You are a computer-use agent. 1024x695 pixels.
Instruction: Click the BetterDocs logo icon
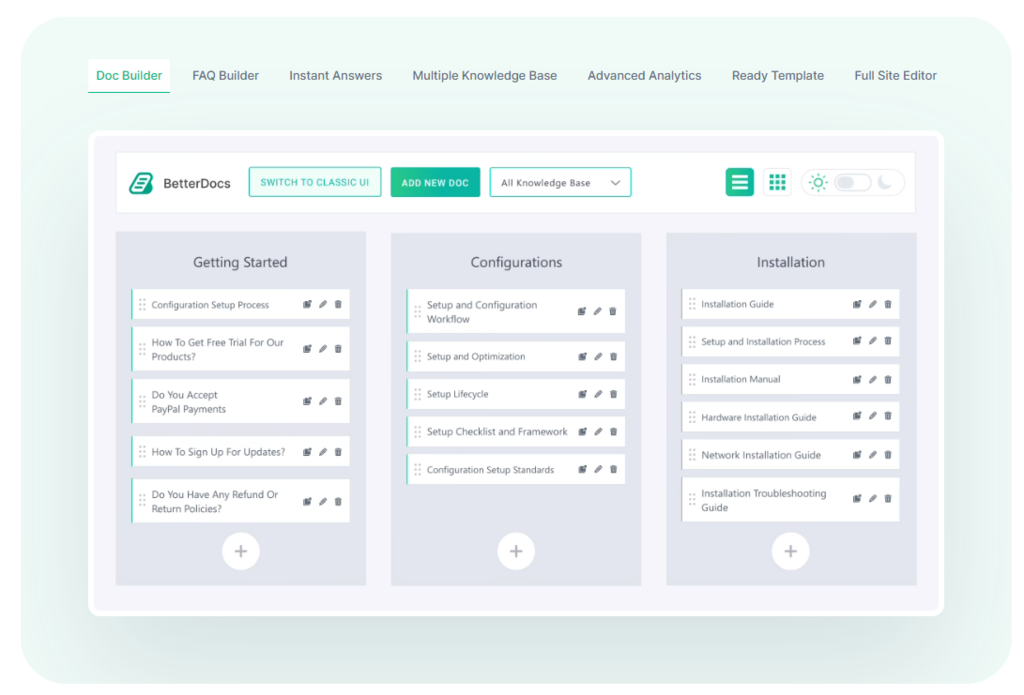[x=140, y=182]
